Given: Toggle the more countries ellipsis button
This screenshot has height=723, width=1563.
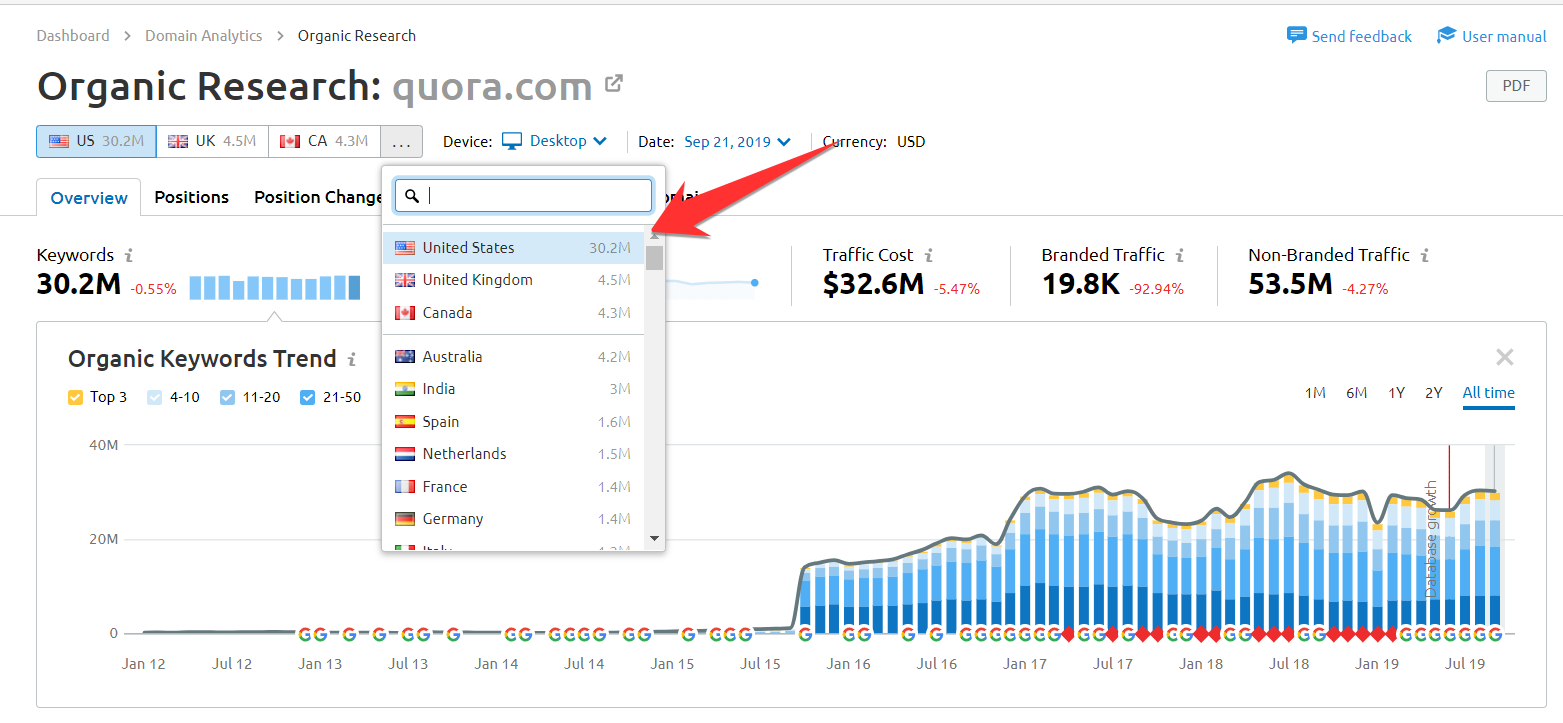Looking at the screenshot, I should coord(401,142).
